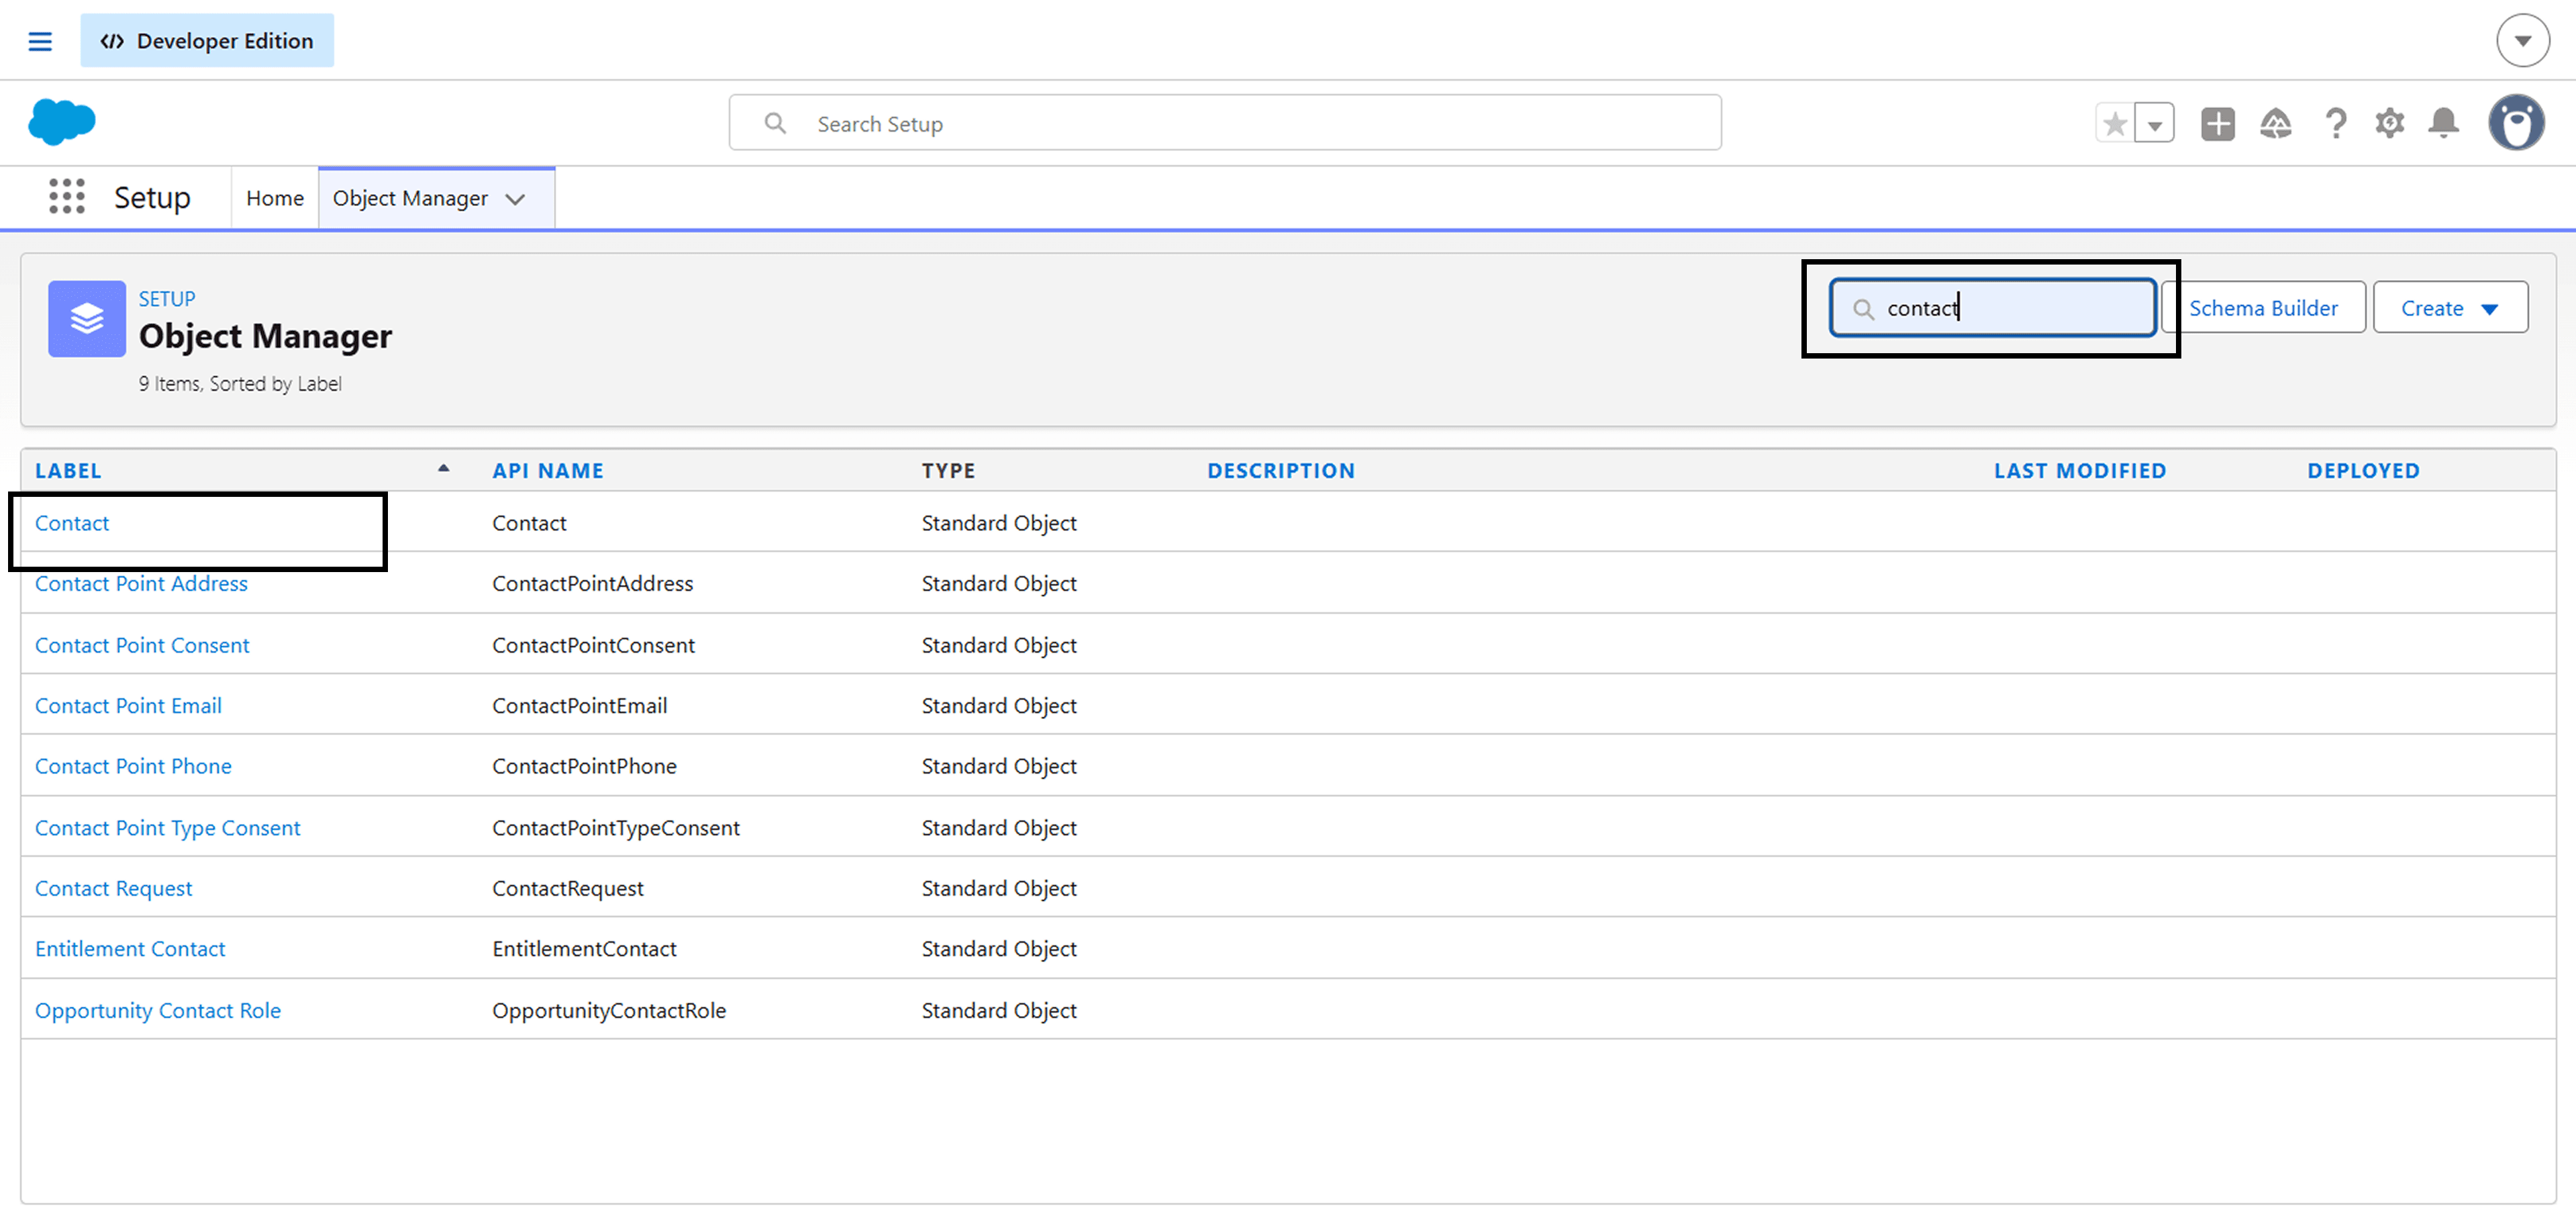The height and width of the screenshot is (1218, 2576).
Task: Open the global actions plus icon
Action: point(2217,124)
